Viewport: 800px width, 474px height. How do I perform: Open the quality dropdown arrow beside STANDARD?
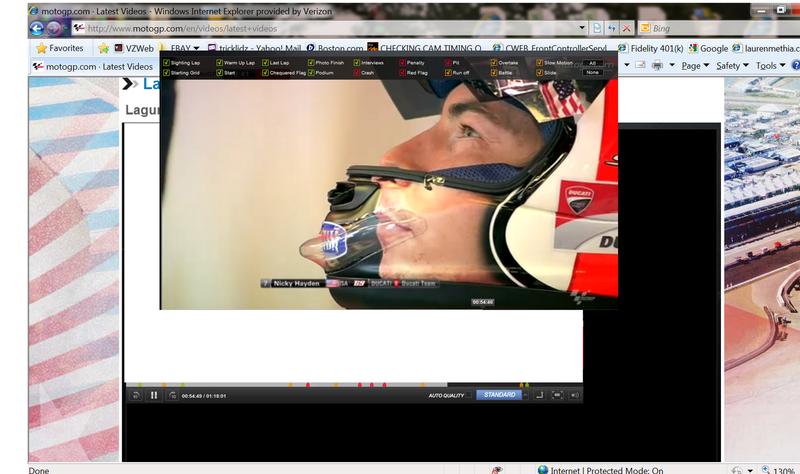tap(526, 395)
